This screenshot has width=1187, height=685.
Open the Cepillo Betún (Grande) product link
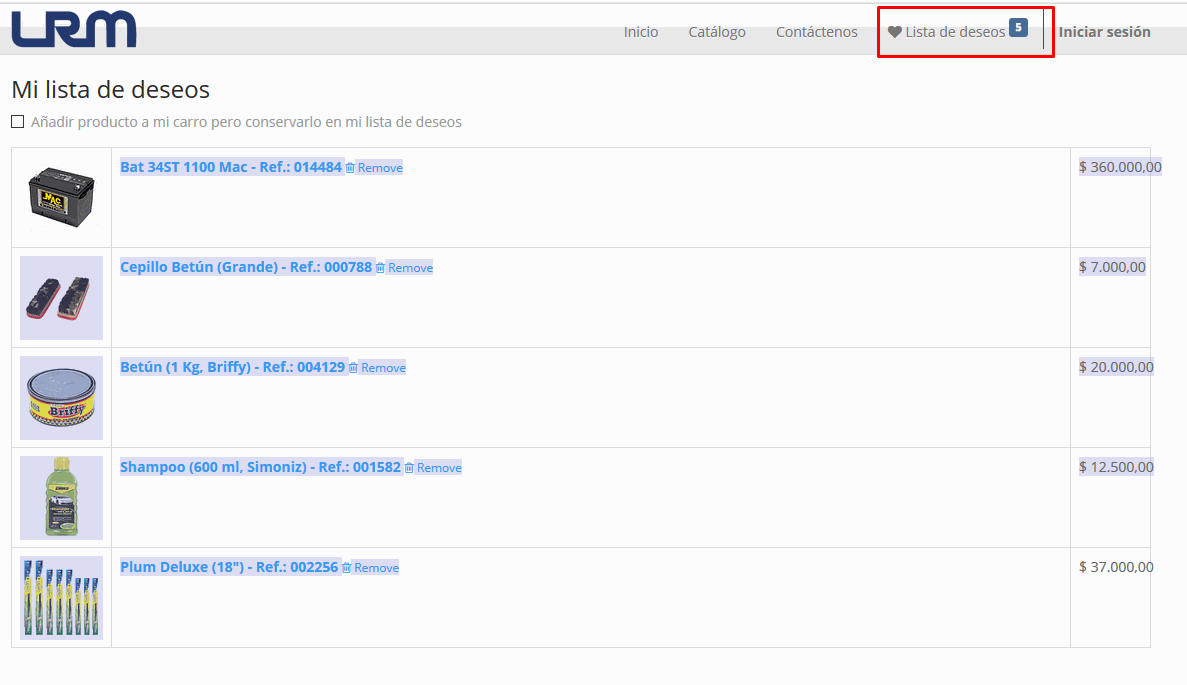pos(245,267)
